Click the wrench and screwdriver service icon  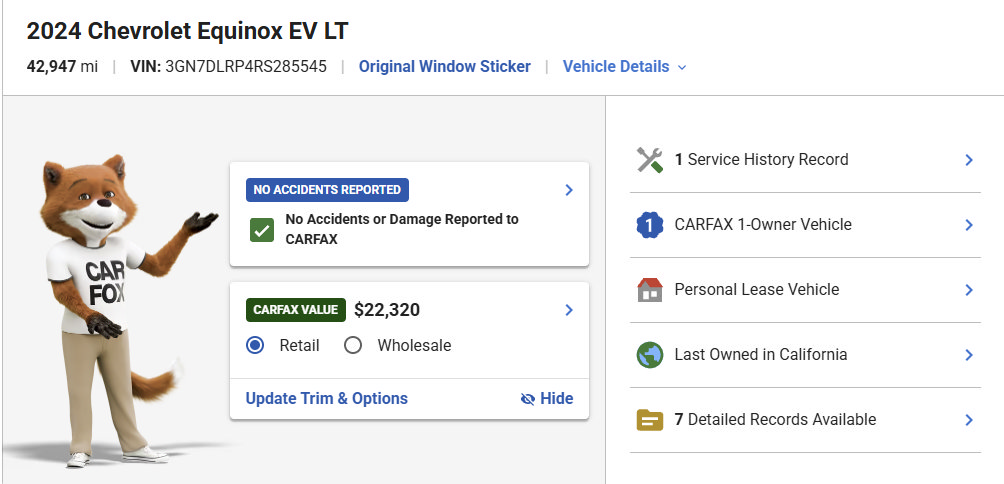650,160
